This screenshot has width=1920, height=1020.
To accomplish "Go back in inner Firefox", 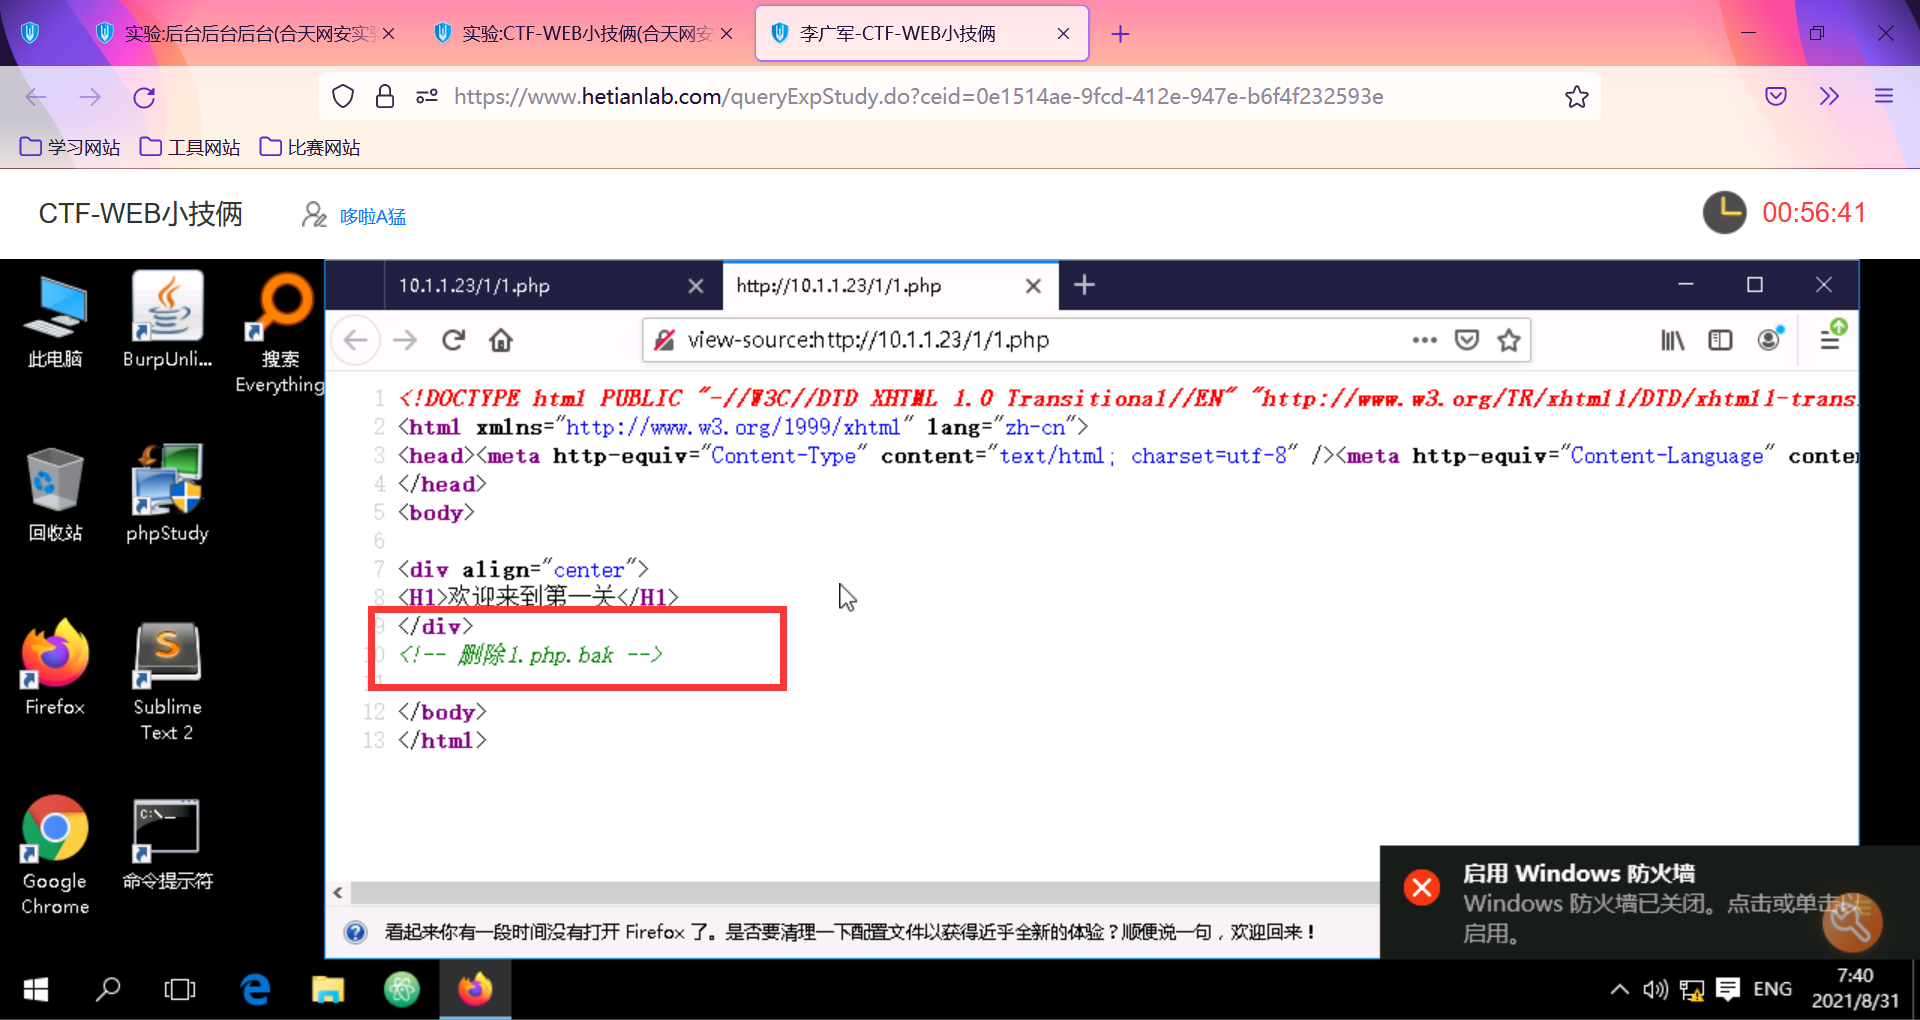I will click(x=355, y=340).
